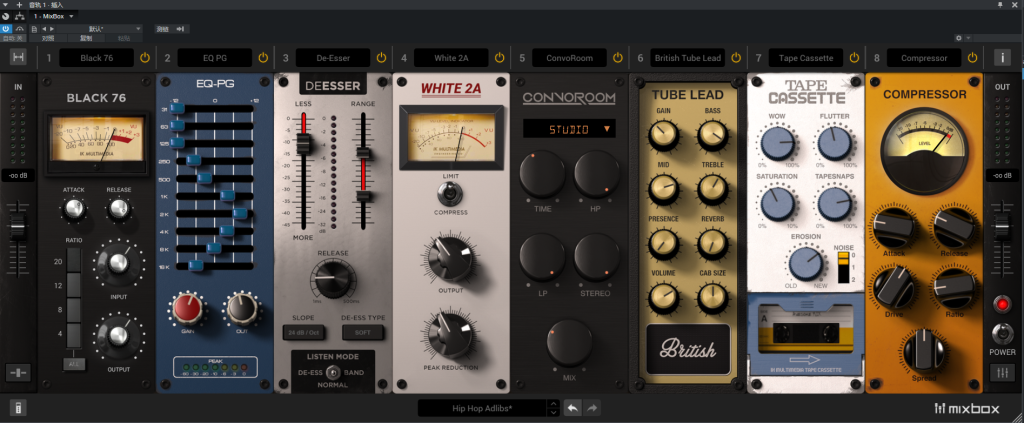Image resolution: width=1024 pixels, height=423 pixels.
Task: Click the arc icon beside the blue bypass button
Action: tap(20, 29)
